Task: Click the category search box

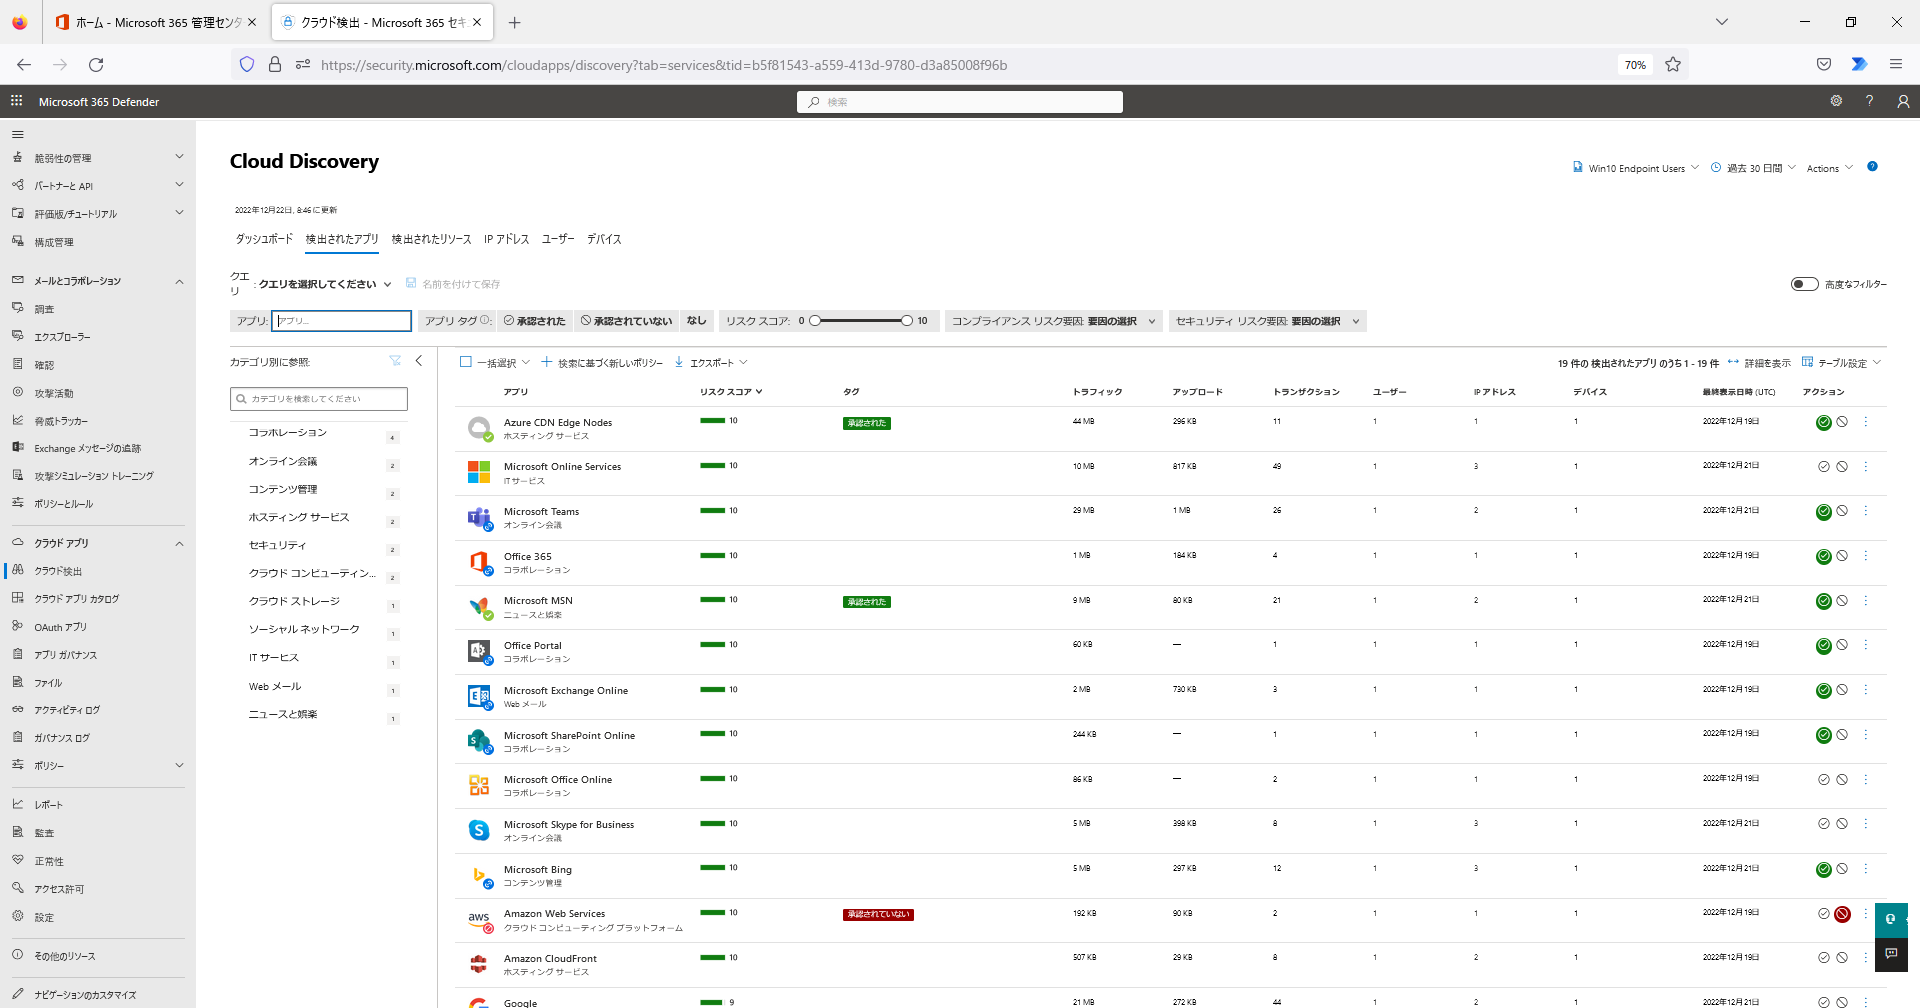Action: tap(319, 399)
